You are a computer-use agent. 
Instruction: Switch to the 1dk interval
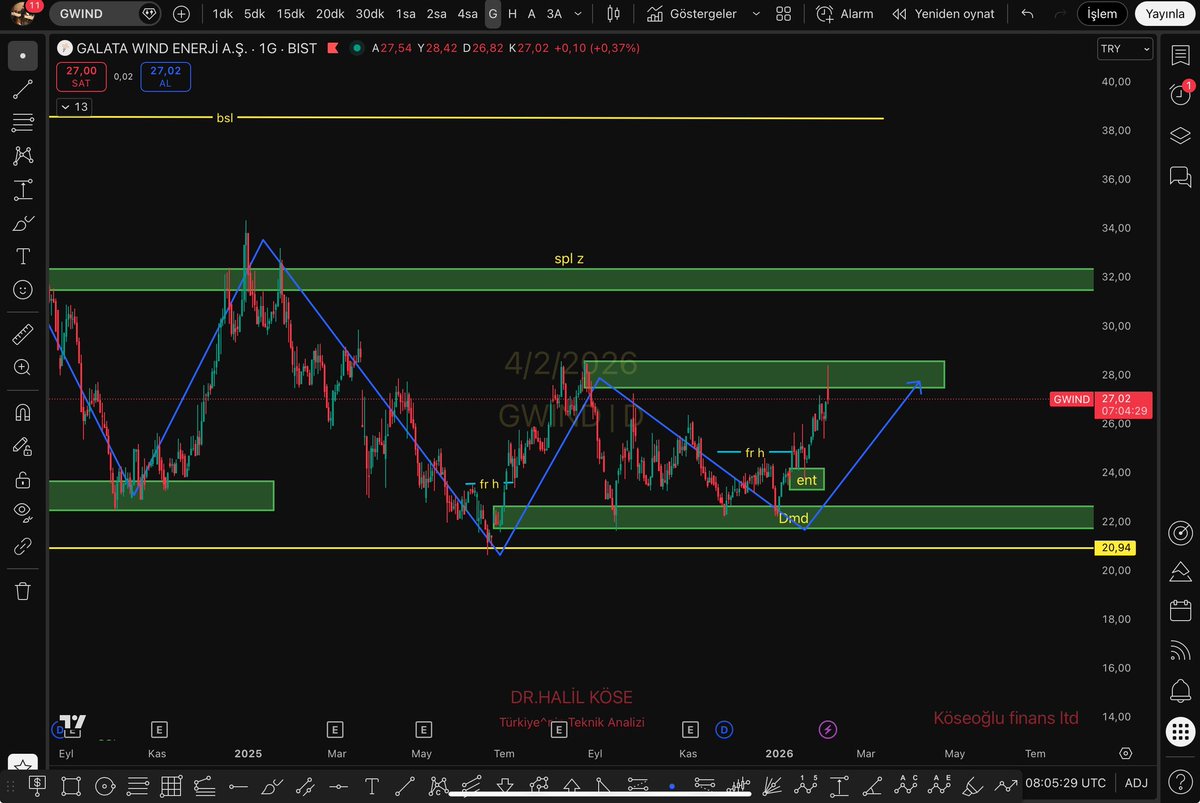(222, 14)
